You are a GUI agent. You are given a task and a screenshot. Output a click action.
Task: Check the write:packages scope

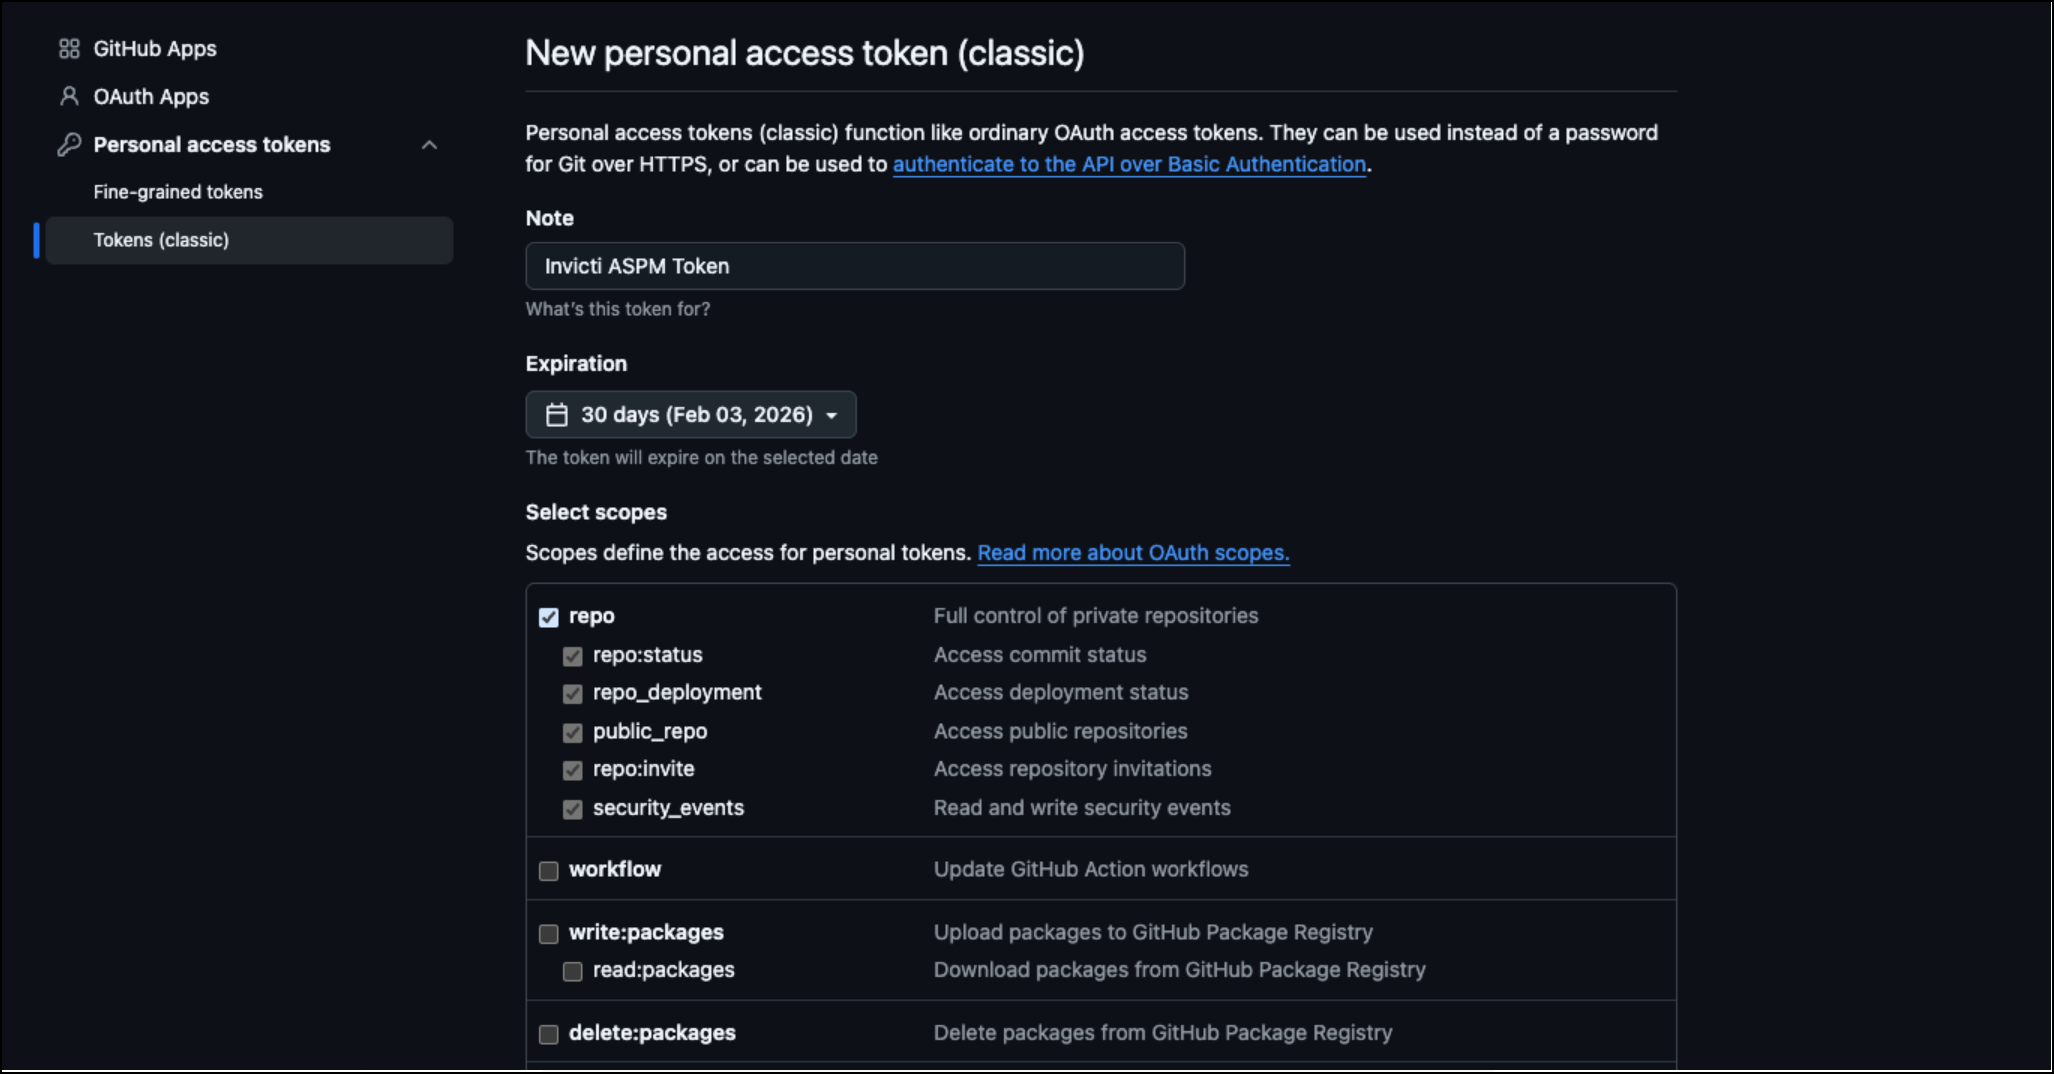coord(549,934)
